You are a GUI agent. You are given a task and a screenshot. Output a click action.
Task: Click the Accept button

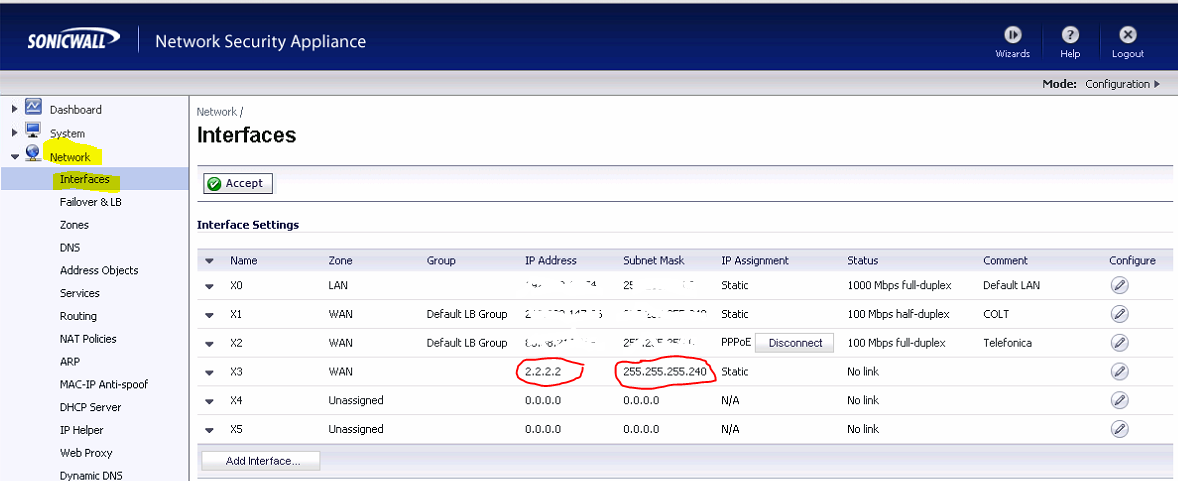tap(238, 183)
